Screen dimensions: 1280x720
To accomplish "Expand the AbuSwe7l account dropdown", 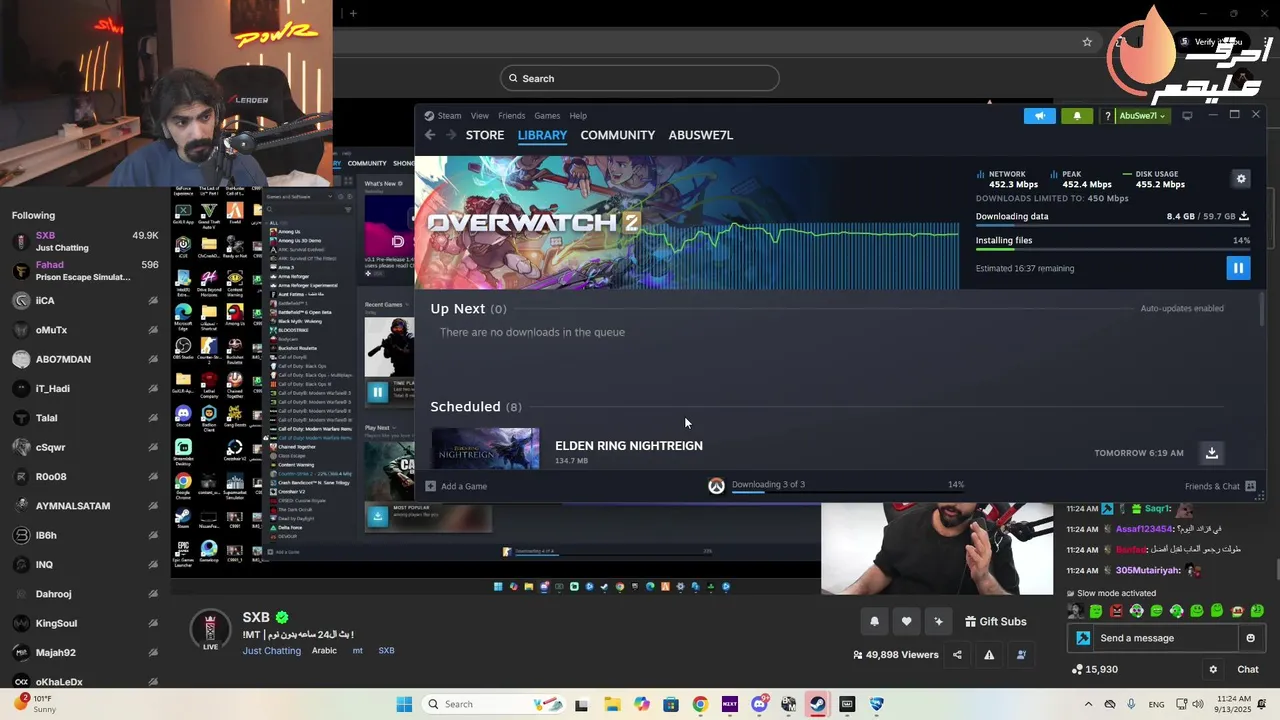I will click(1143, 116).
